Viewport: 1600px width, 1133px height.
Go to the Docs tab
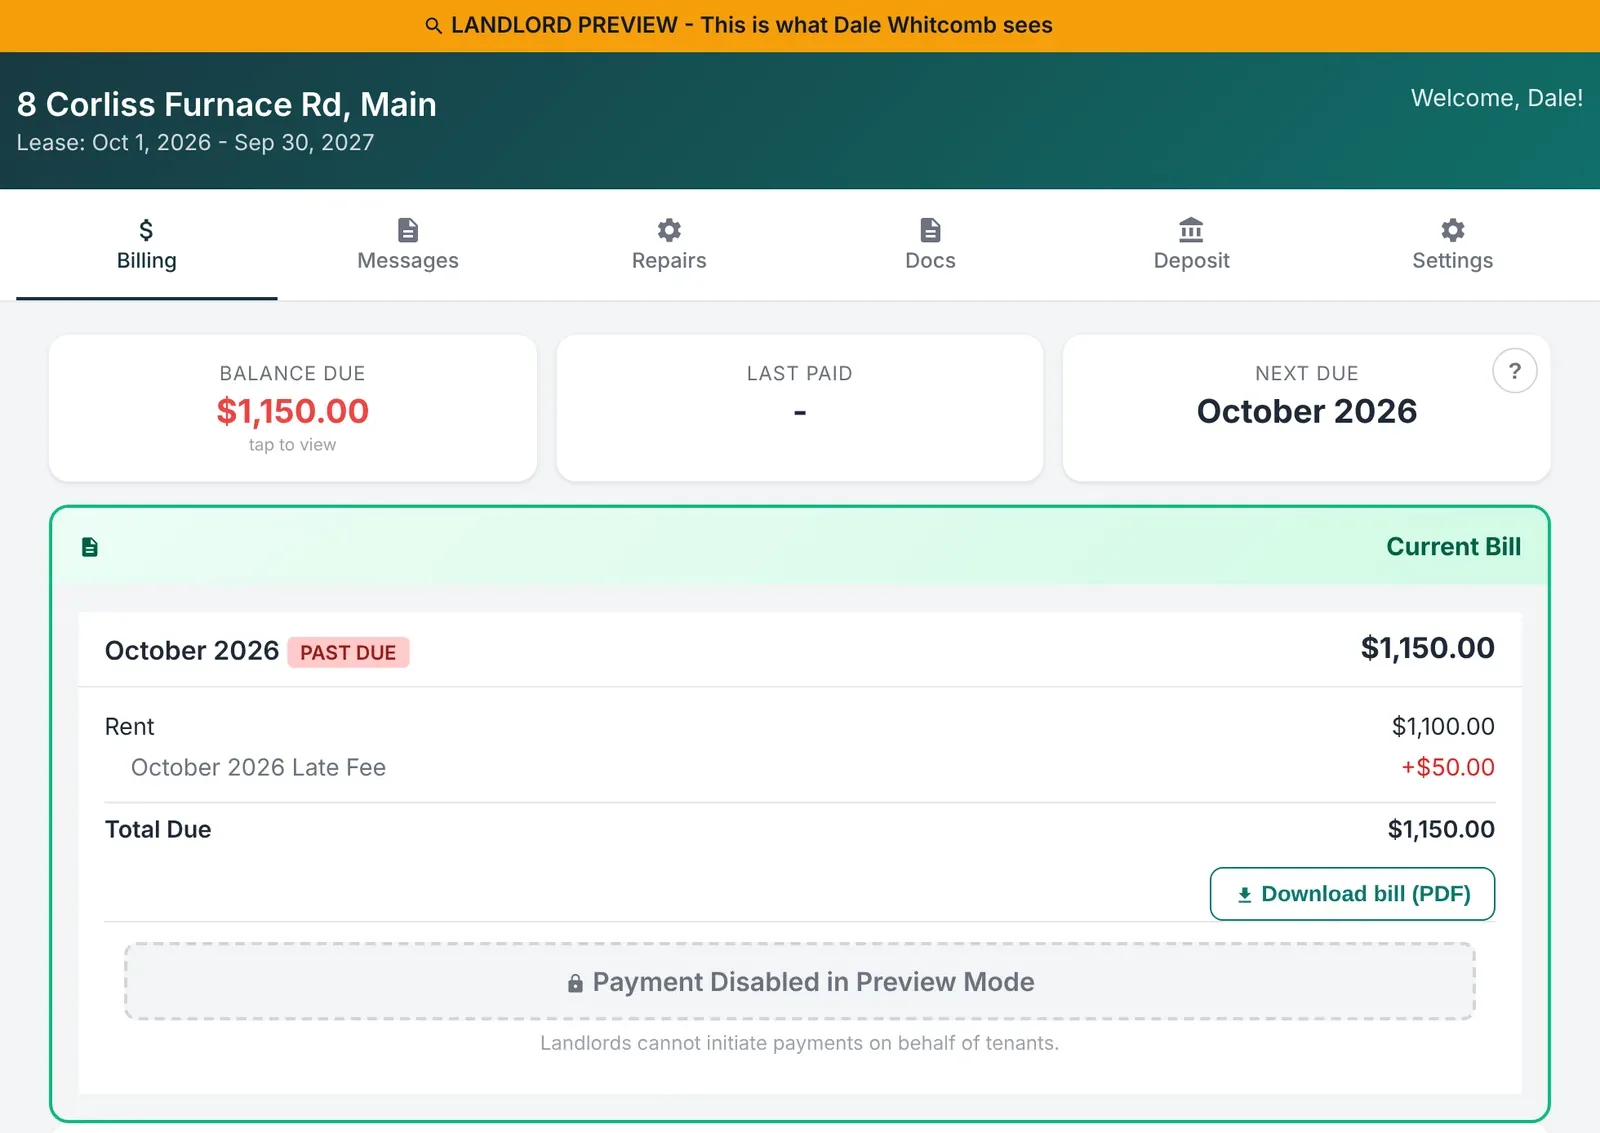coord(930,245)
